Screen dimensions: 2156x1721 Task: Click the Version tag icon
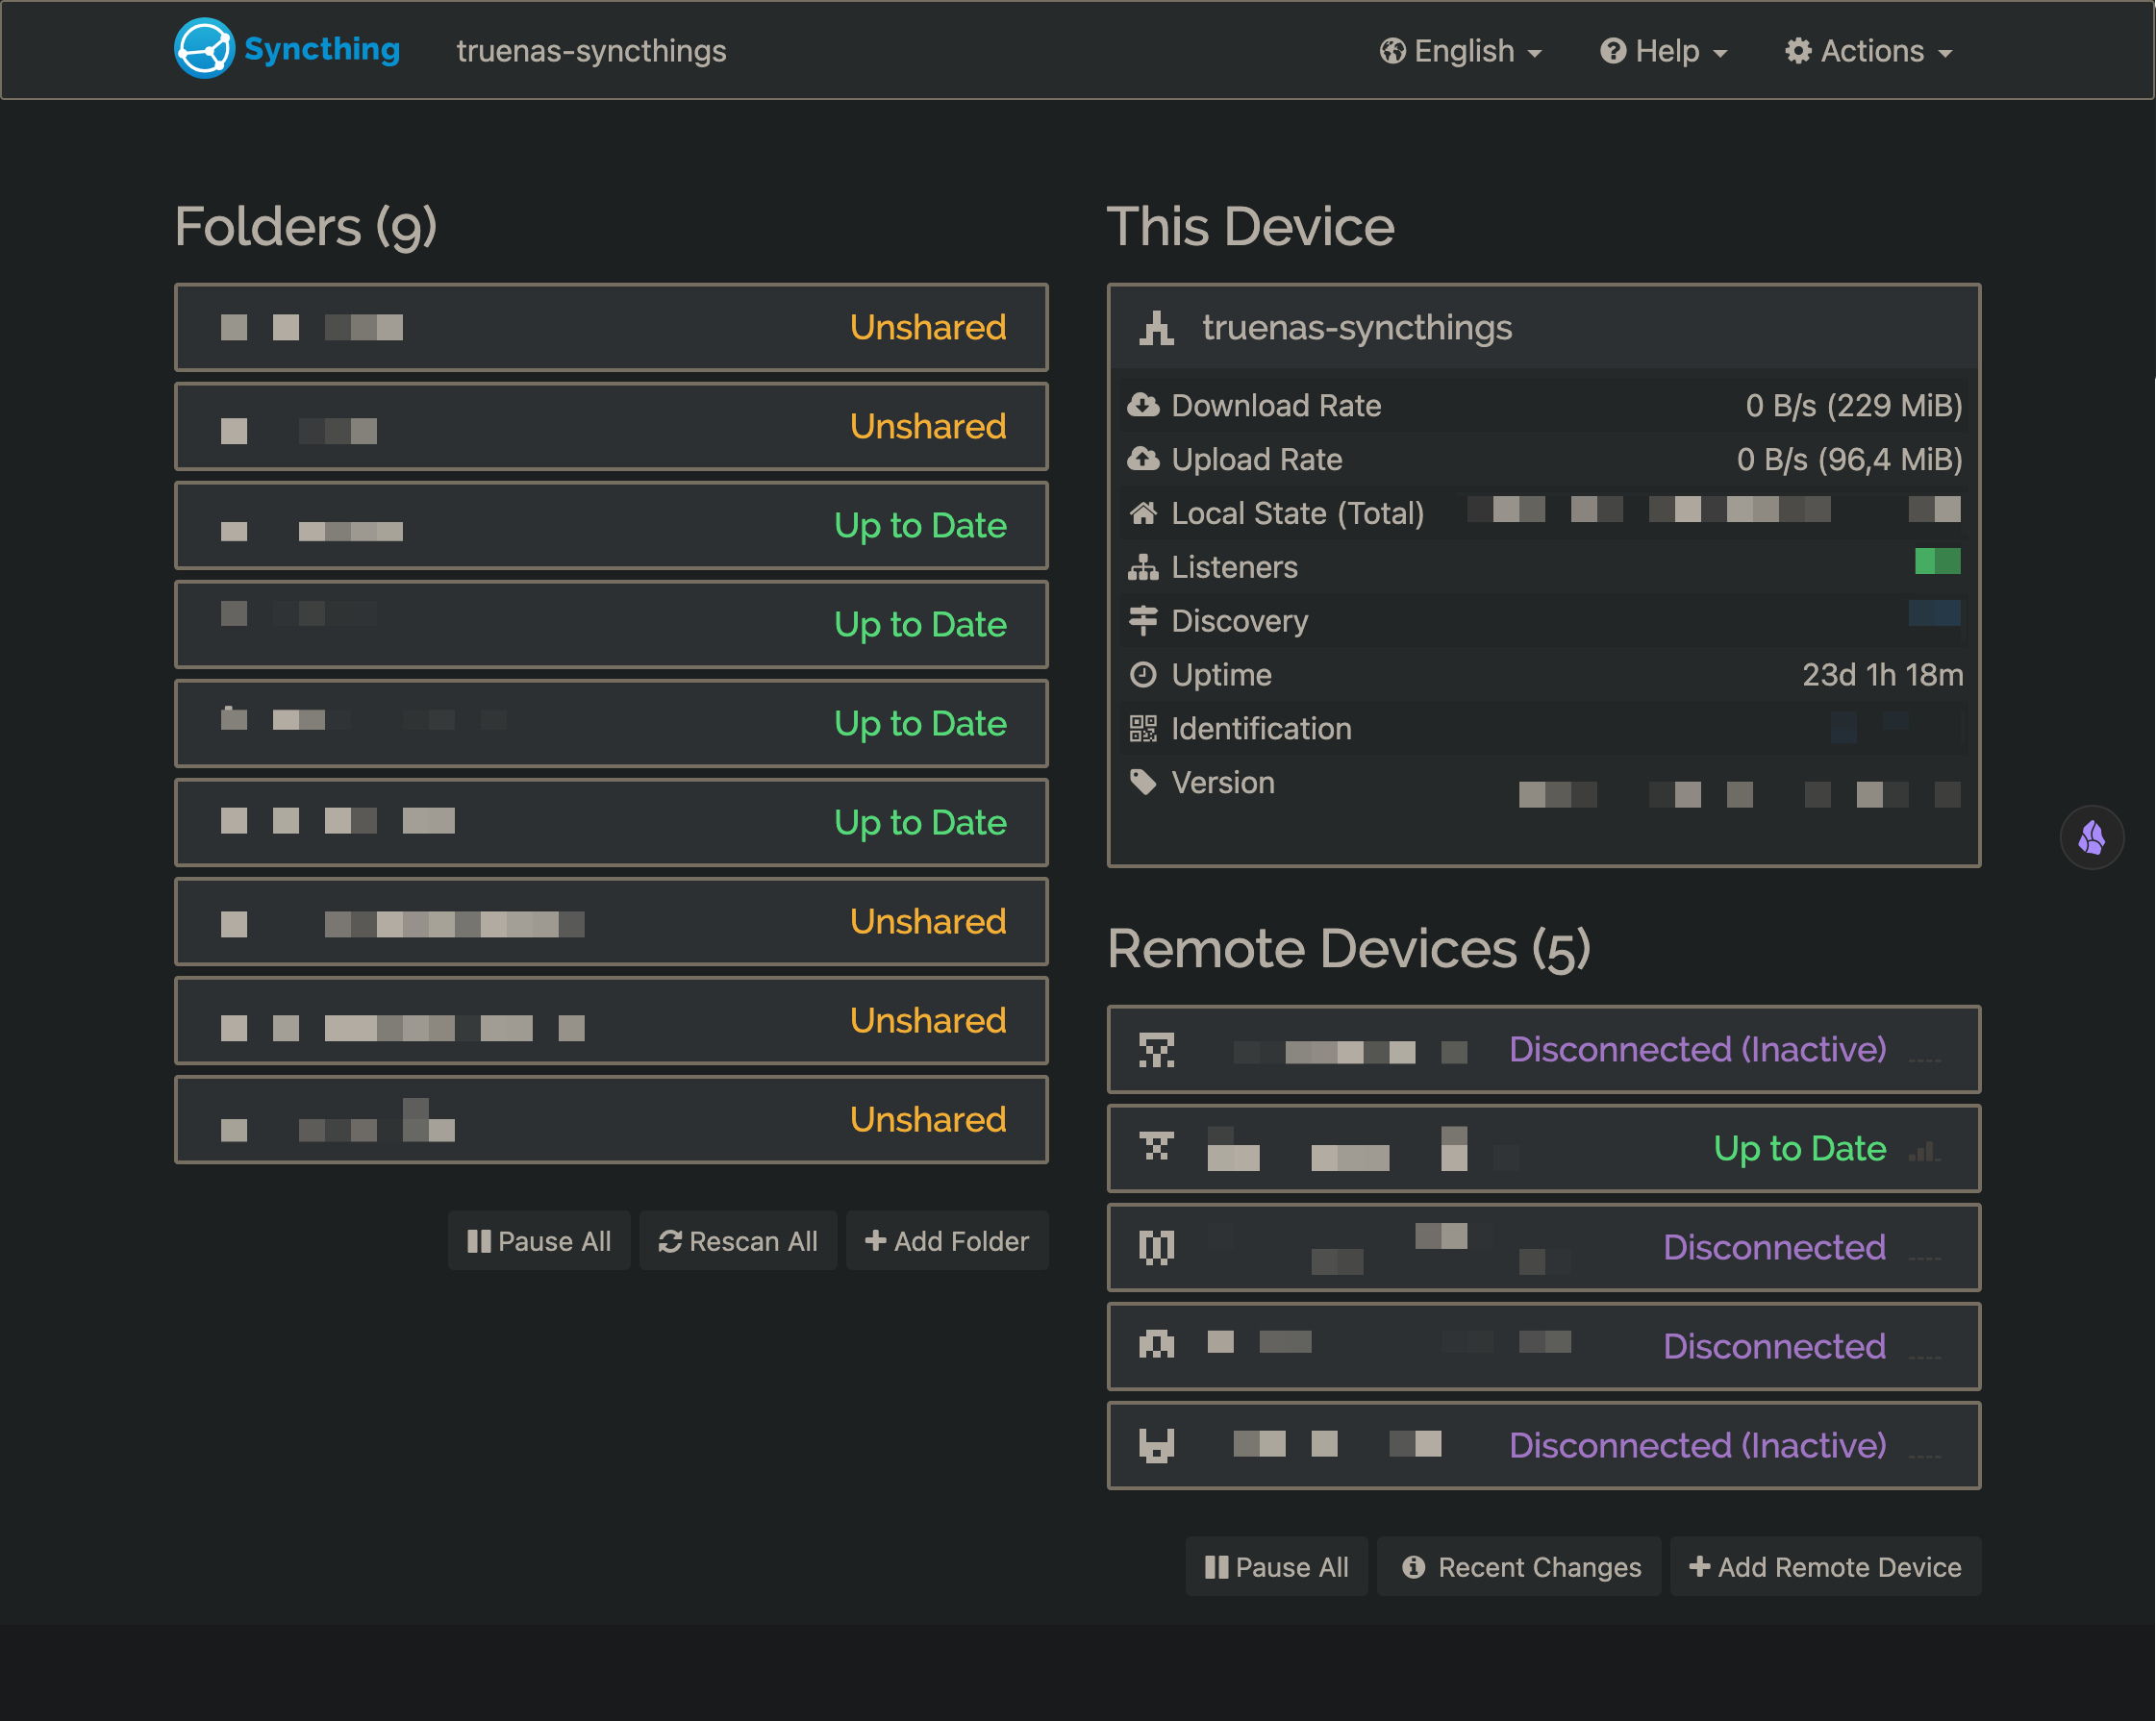[1143, 782]
